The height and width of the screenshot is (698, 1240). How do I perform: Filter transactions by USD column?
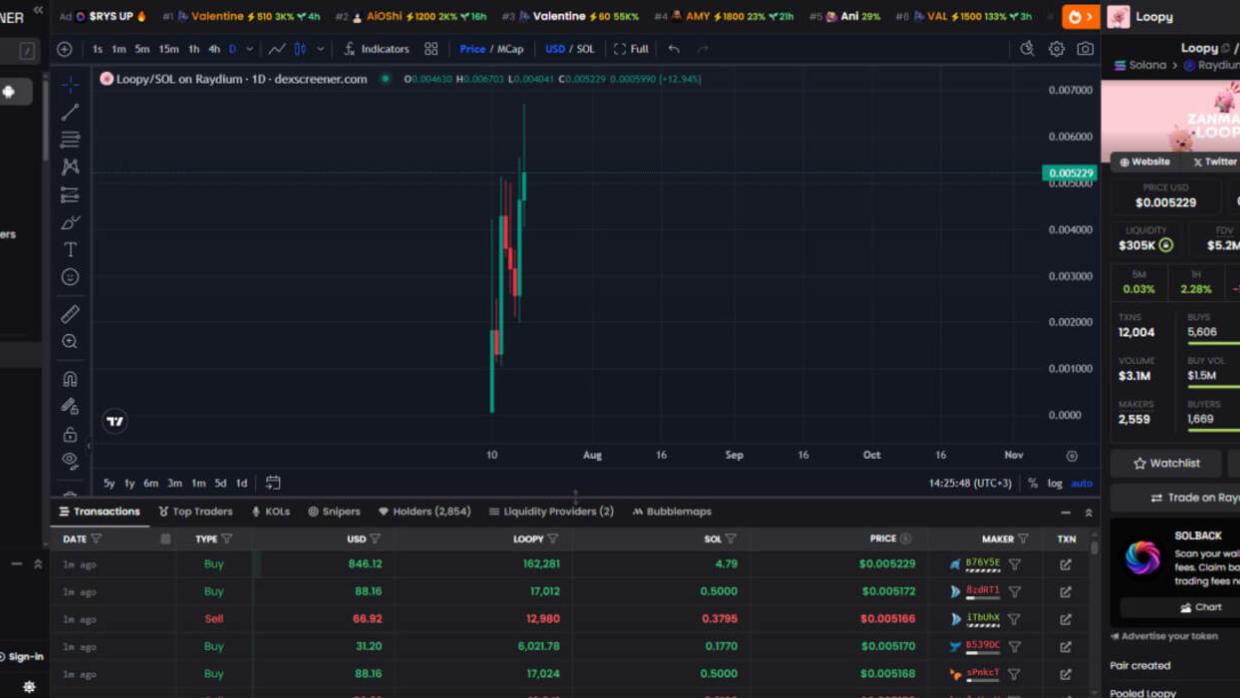pos(375,539)
